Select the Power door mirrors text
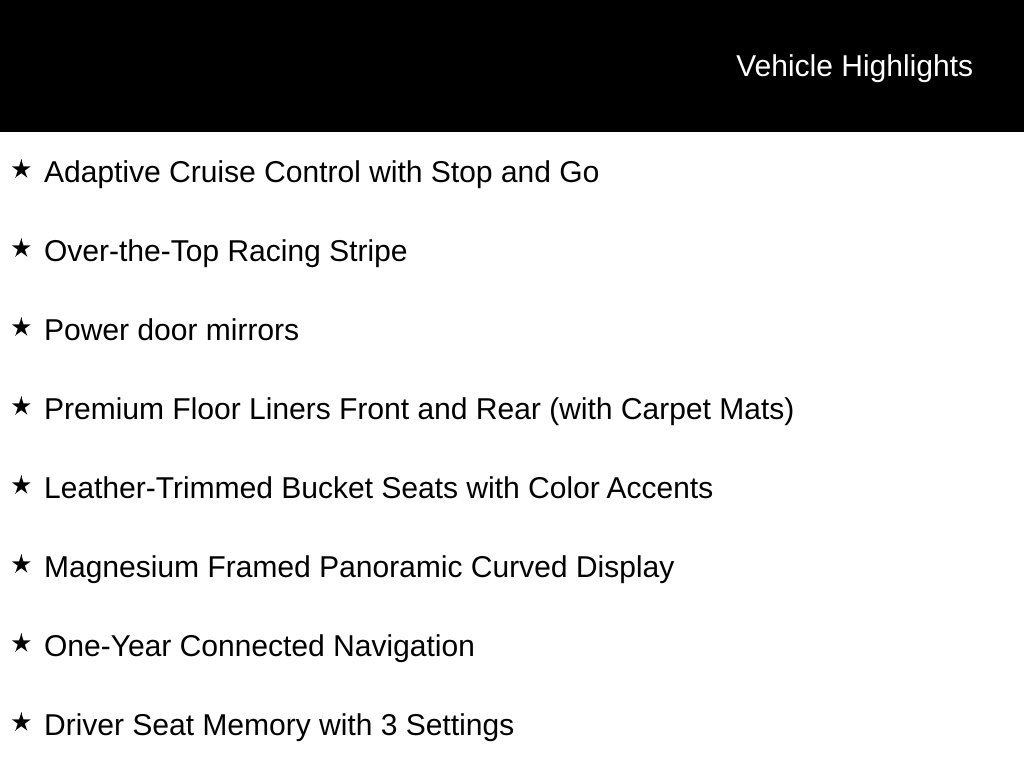This screenshot has height=768, width=1024. click(x=171, y=330)
